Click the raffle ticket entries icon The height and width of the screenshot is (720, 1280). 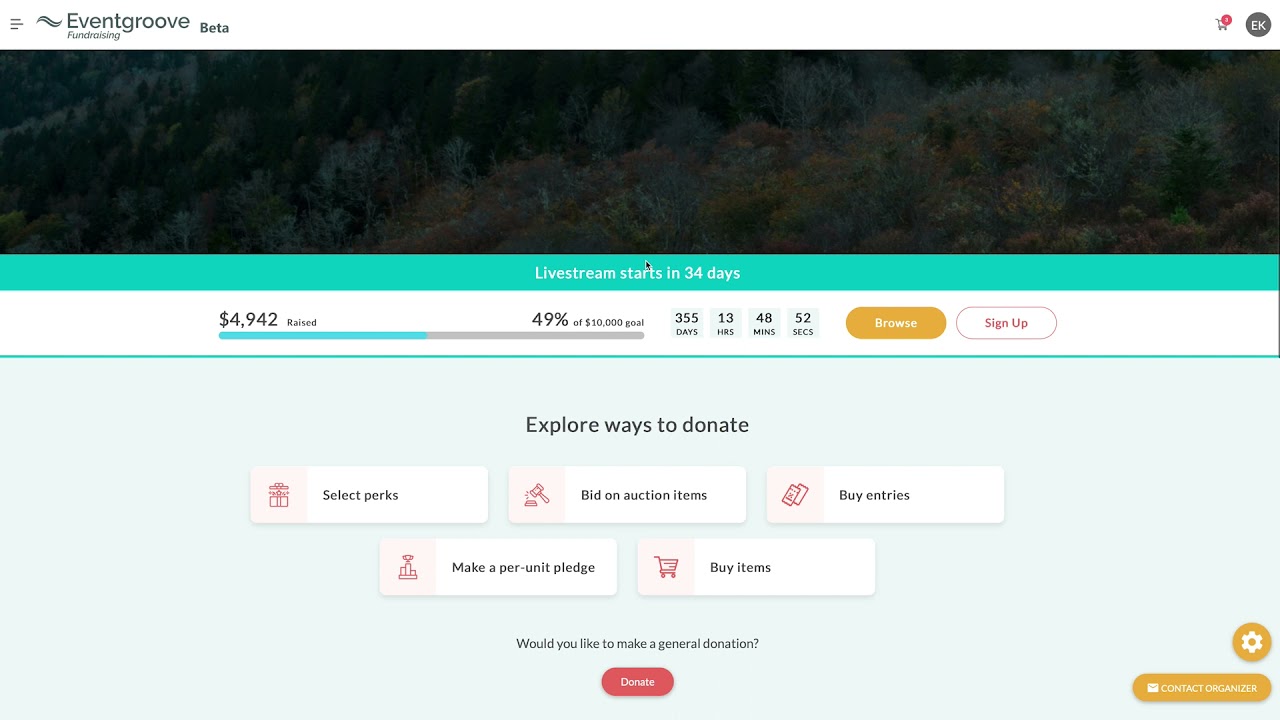pos(795,495)
